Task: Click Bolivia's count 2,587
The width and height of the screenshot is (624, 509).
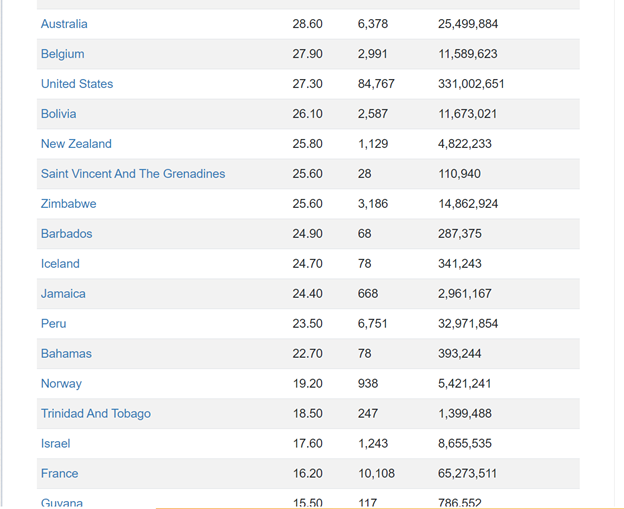Action: click(373, 114)
